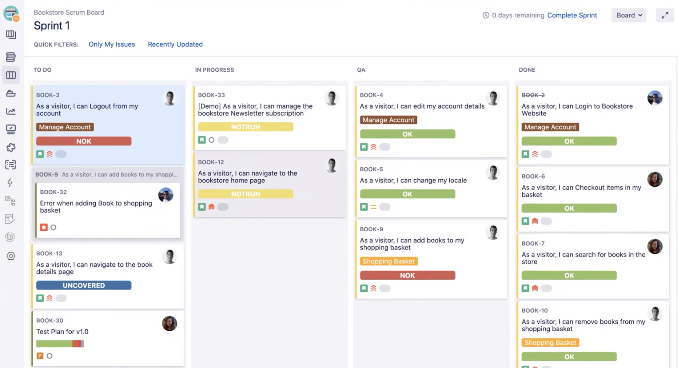678x368 pixels.
Task: Click the Complete Sprint link
Action: 572,15
